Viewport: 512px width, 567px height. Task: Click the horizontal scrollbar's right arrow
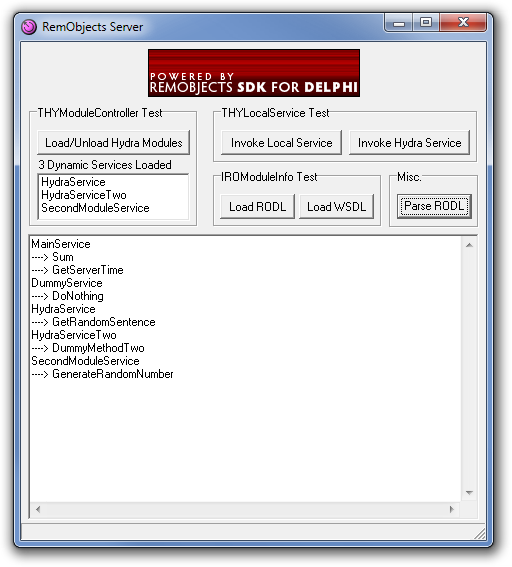point(452,509)
